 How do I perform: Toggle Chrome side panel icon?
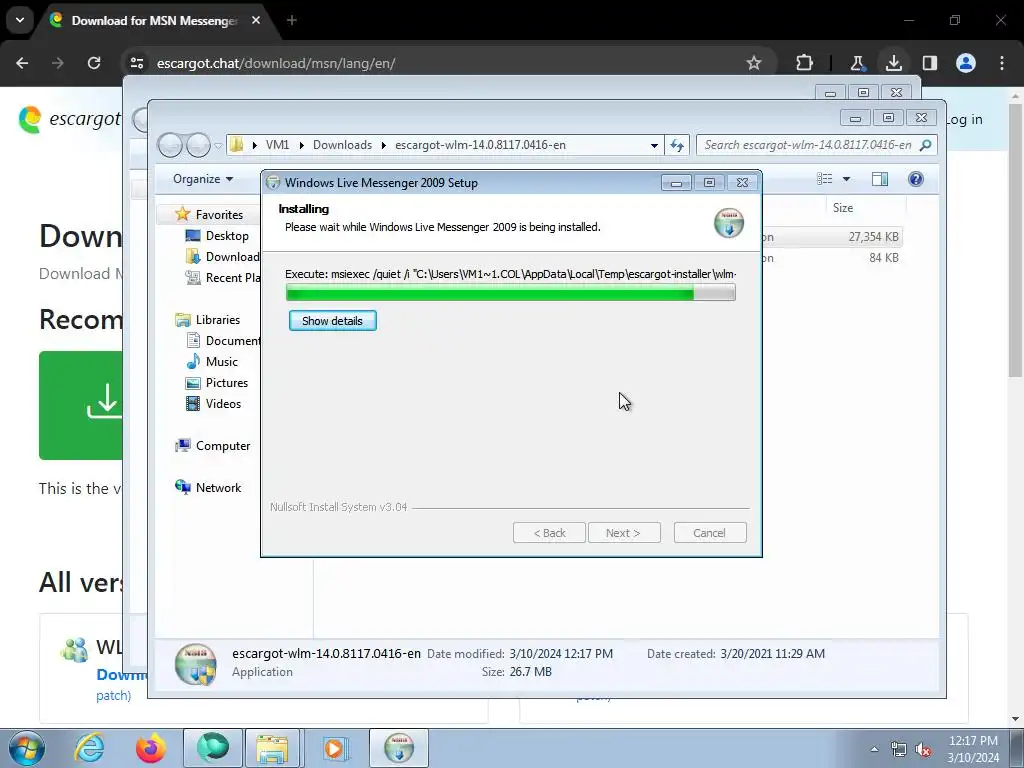pyautogui.click(x=929, y=63)
